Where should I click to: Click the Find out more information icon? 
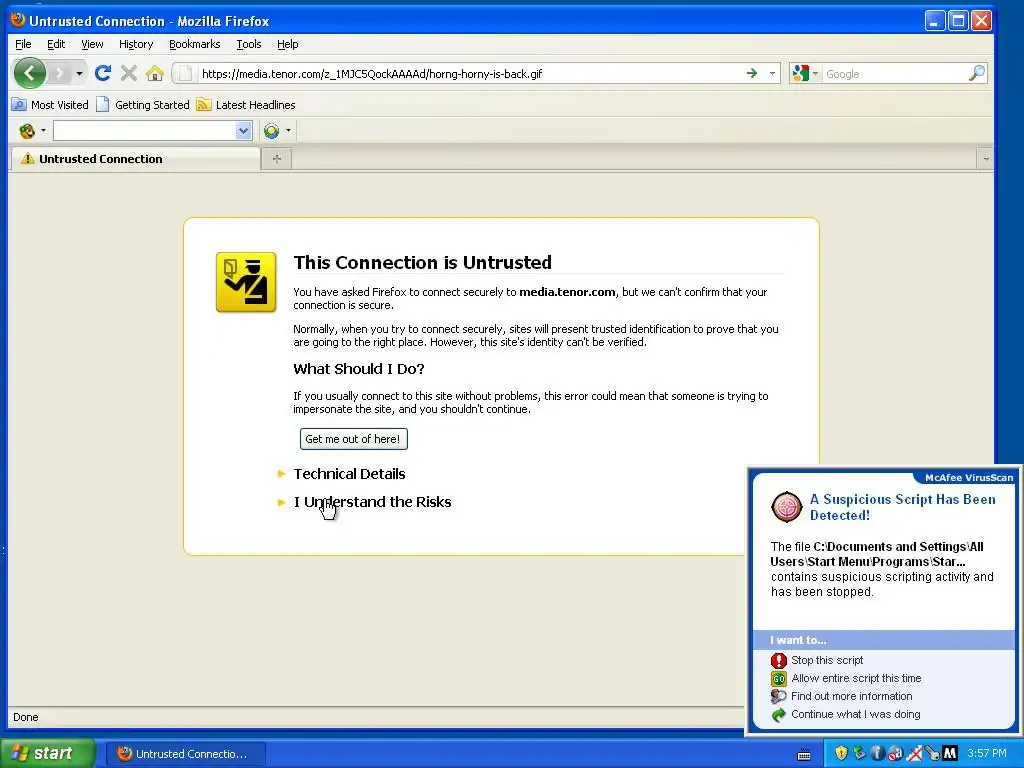click(x=778, y=696)
